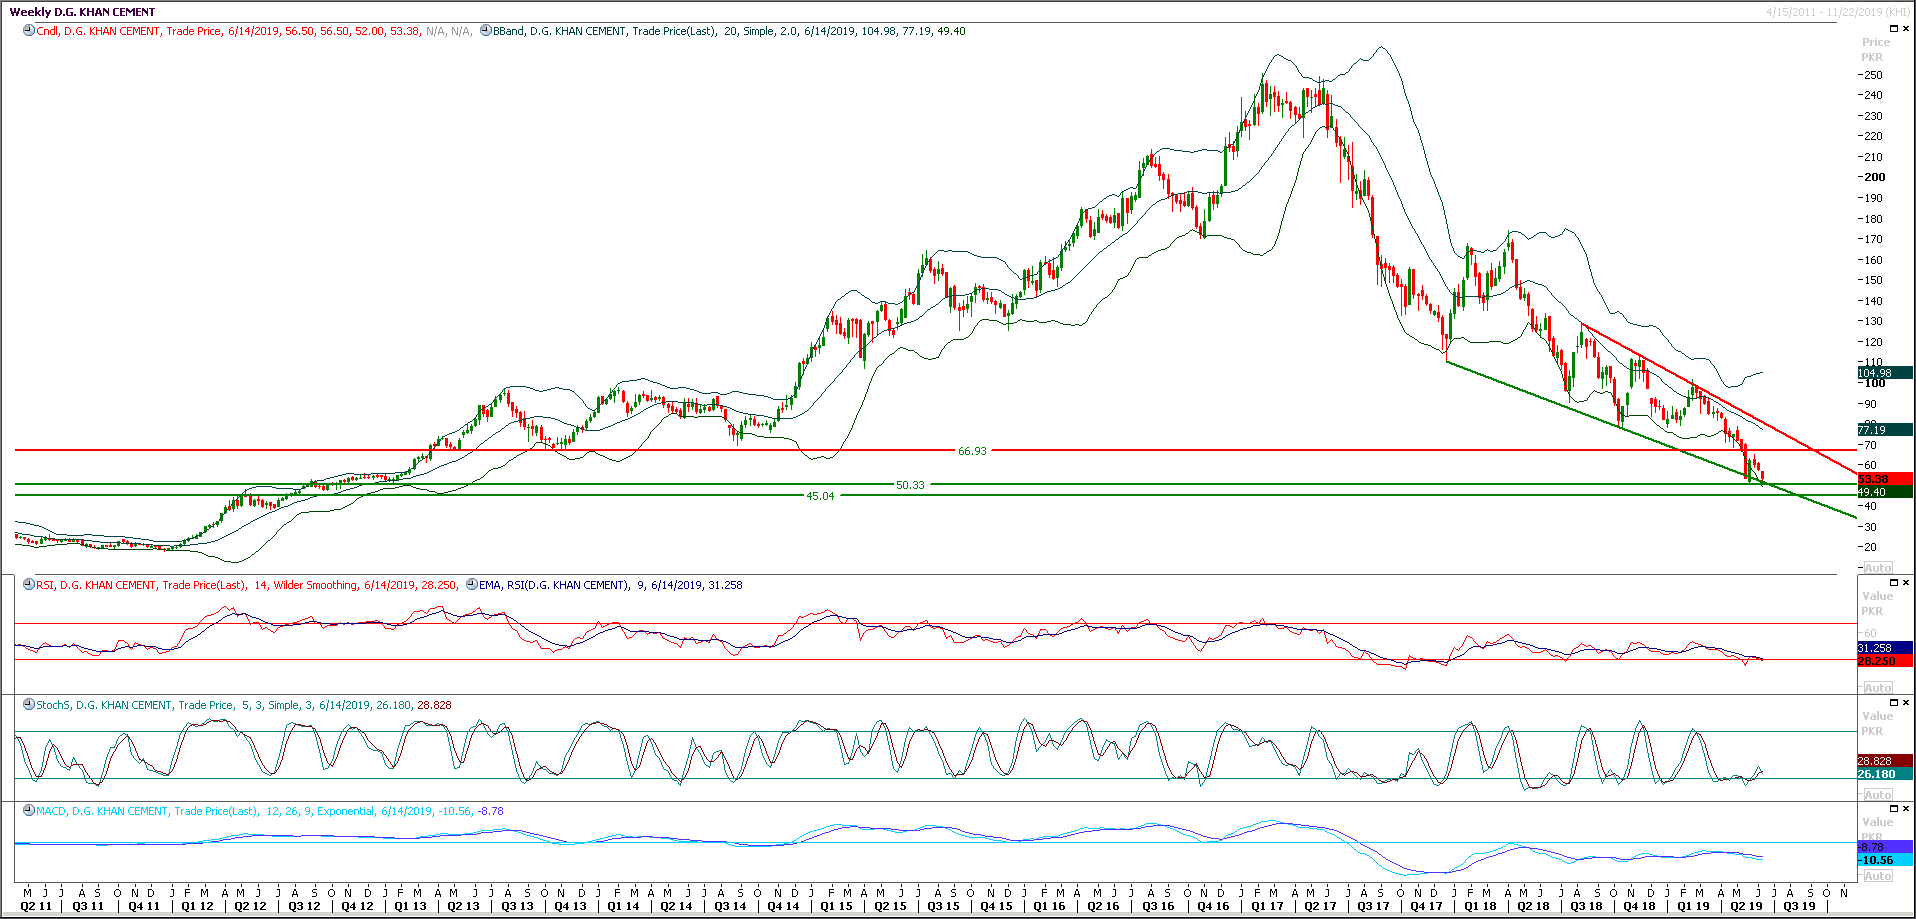1916x919 pixels.
Task: Click the green 49.40 lower band tag
Action: pyautogui.click(x=1885, y=492)
